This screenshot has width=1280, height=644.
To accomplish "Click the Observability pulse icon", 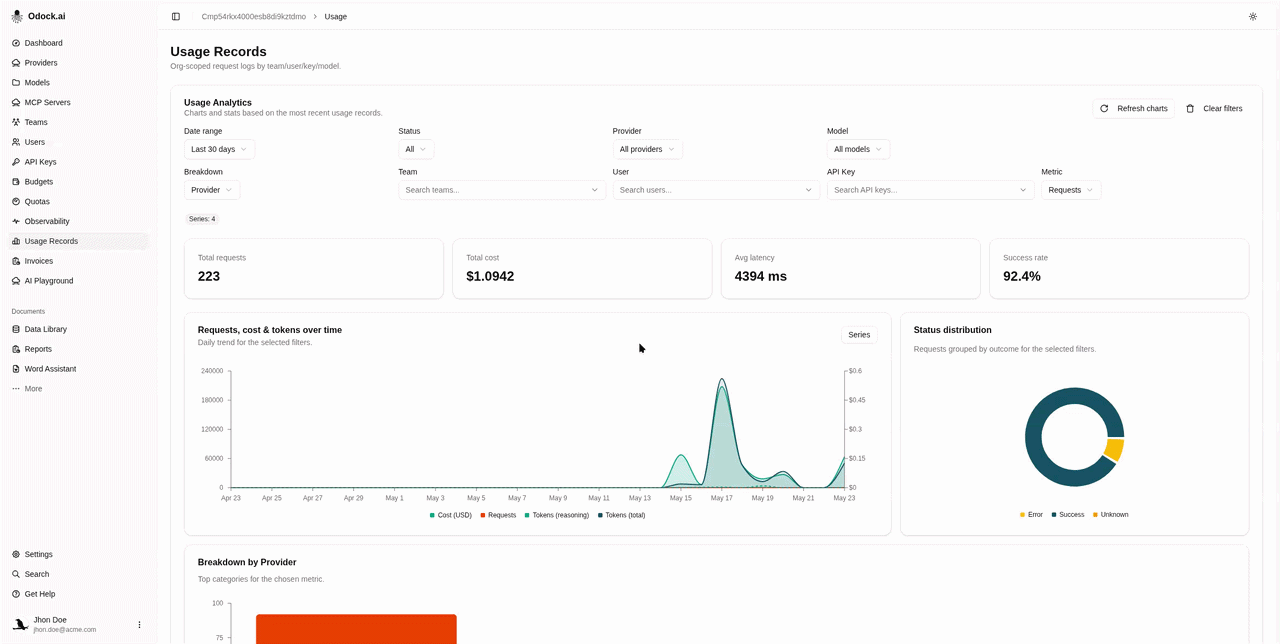I will point(16,221).
